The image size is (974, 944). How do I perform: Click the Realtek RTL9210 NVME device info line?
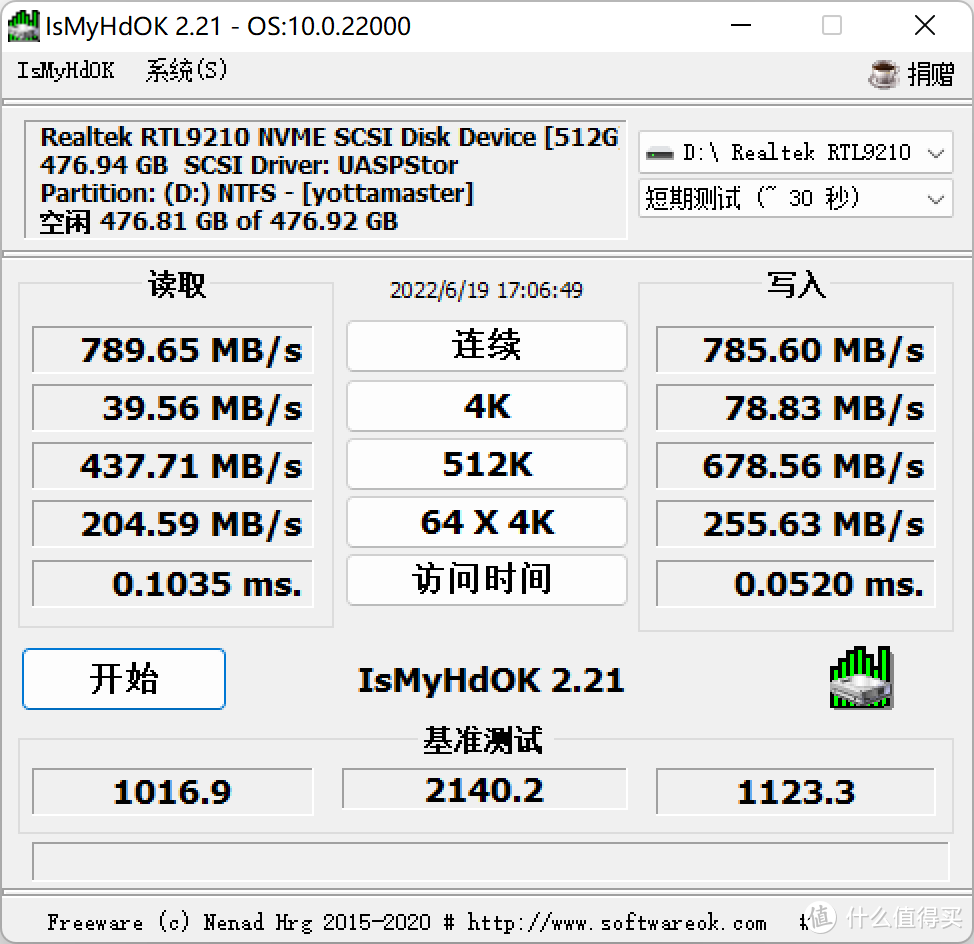(329, 137)
